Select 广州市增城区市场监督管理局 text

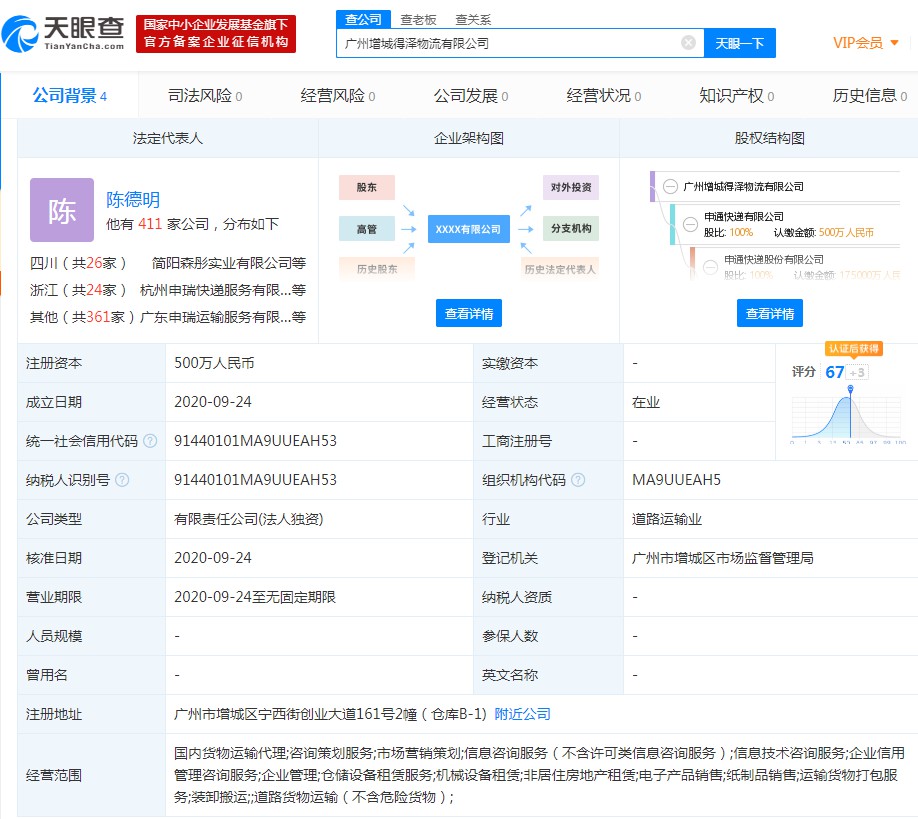tap(722, 558)
